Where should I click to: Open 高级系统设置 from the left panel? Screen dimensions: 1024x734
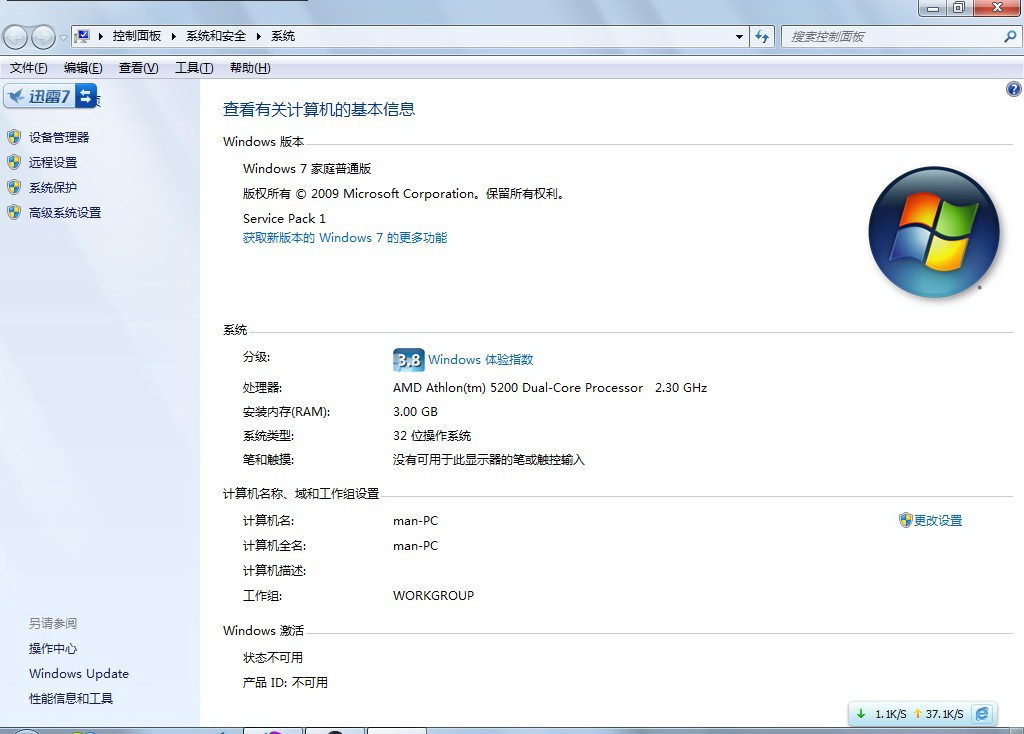point(66,212)
